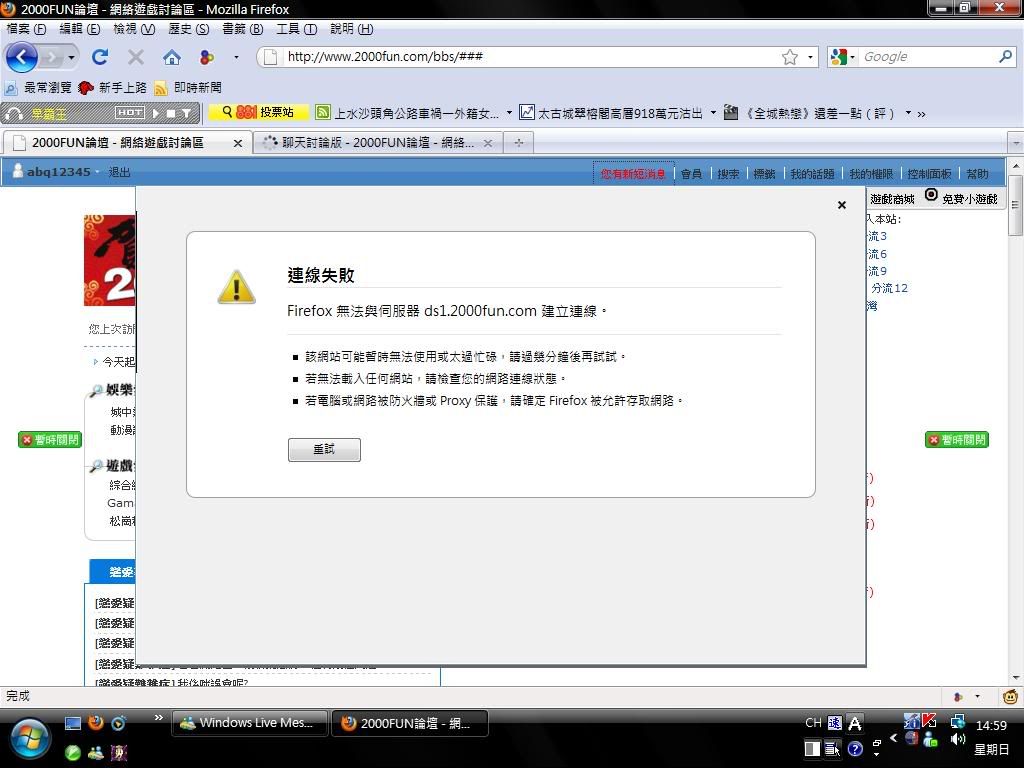Expand the URL bar history dropdown arrow
The width and height of the screenshot is (1024, 768).
coord(811,57)
